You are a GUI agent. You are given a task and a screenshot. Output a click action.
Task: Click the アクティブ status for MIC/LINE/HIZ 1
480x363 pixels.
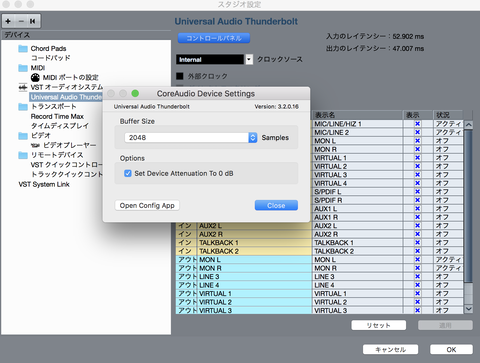pos(448,124)
